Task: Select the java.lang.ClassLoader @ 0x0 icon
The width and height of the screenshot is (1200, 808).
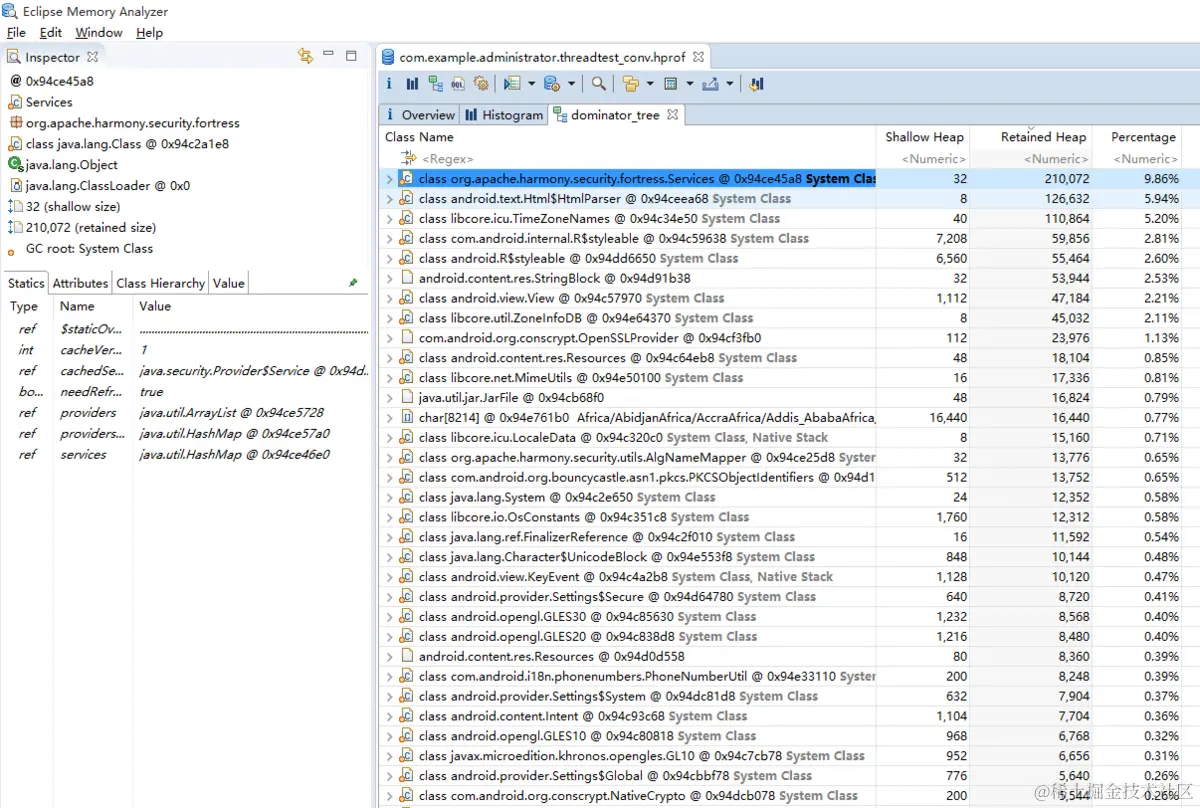Action: point(15,186)
